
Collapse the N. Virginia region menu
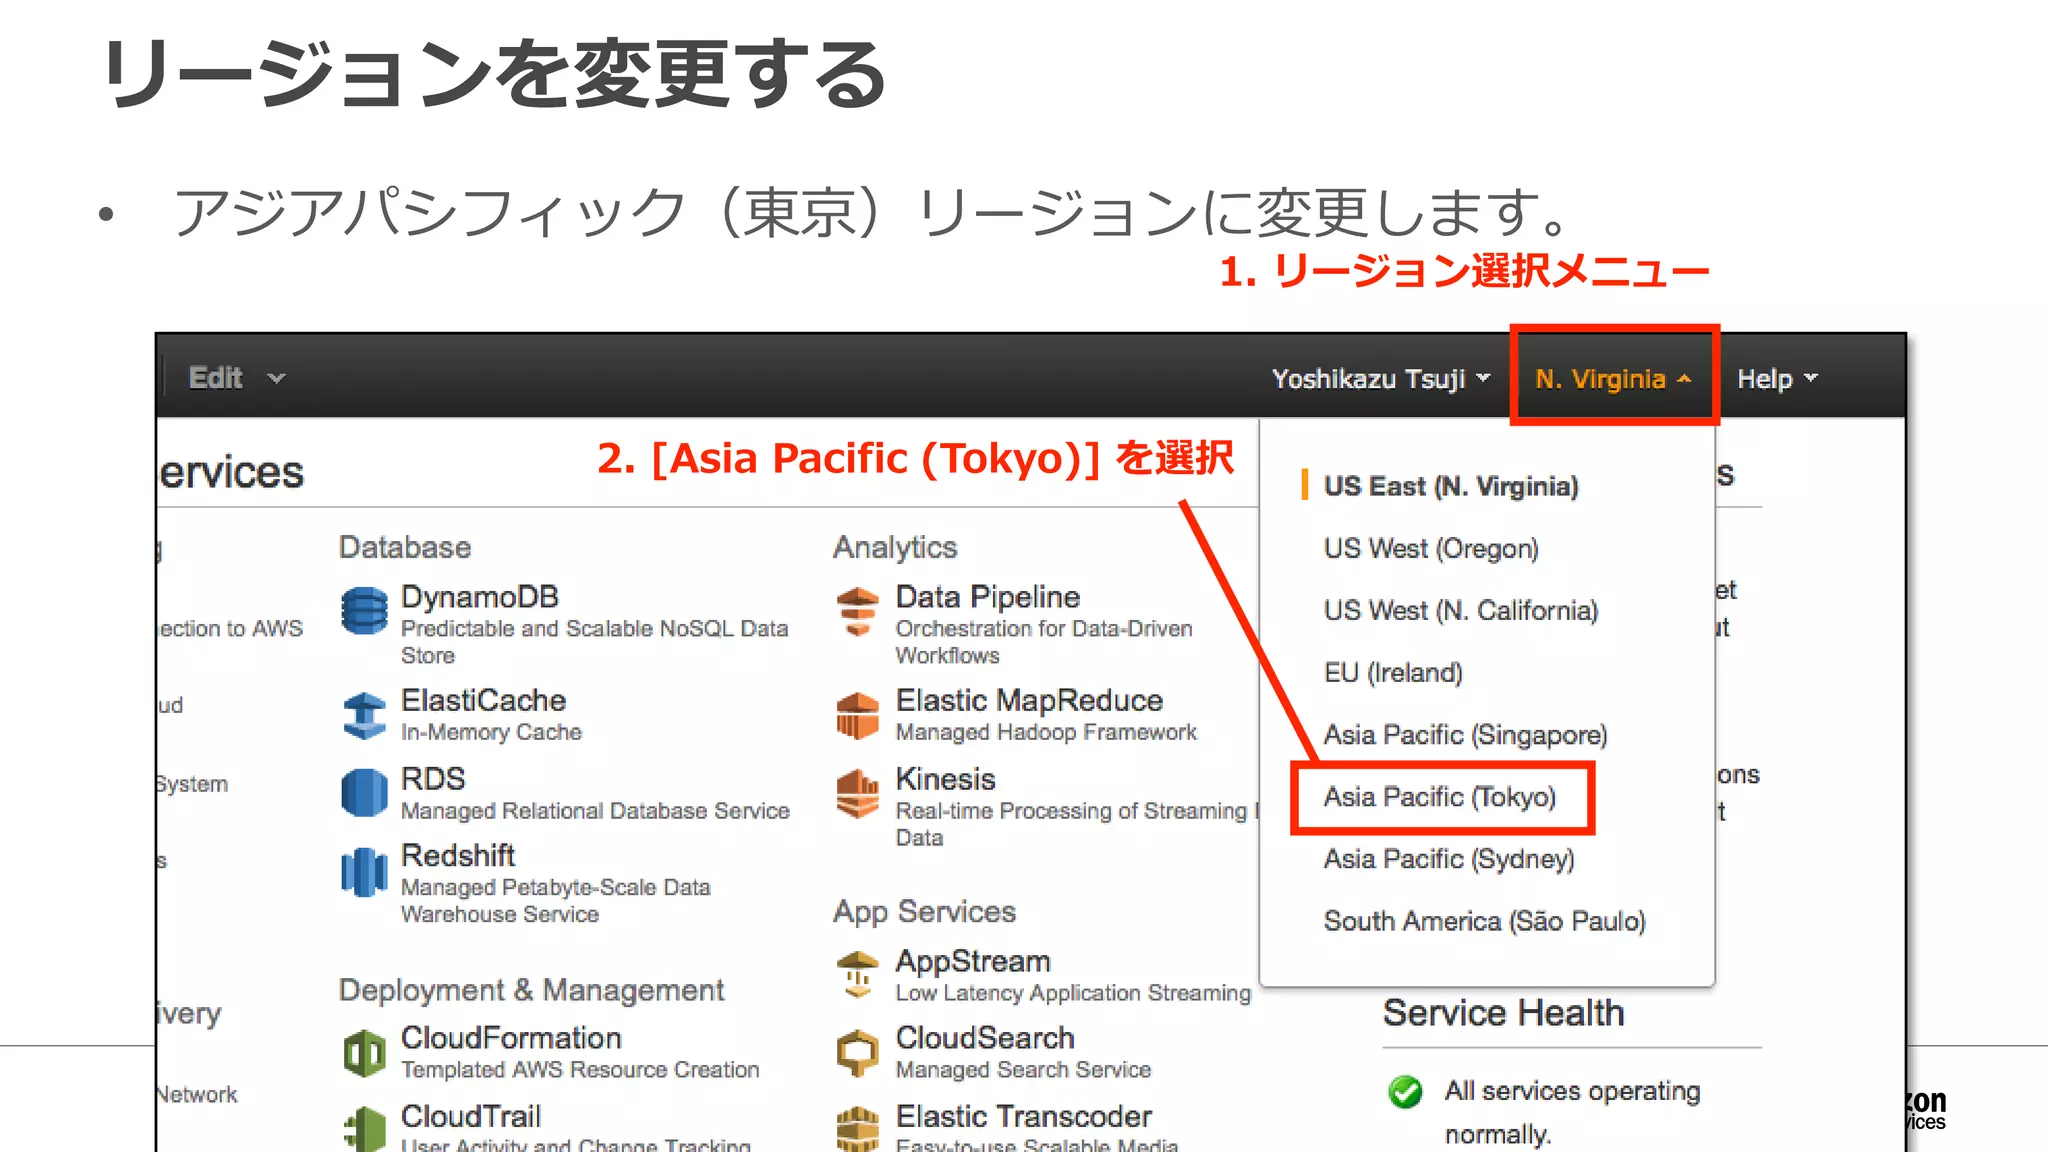click(1613, 379)
